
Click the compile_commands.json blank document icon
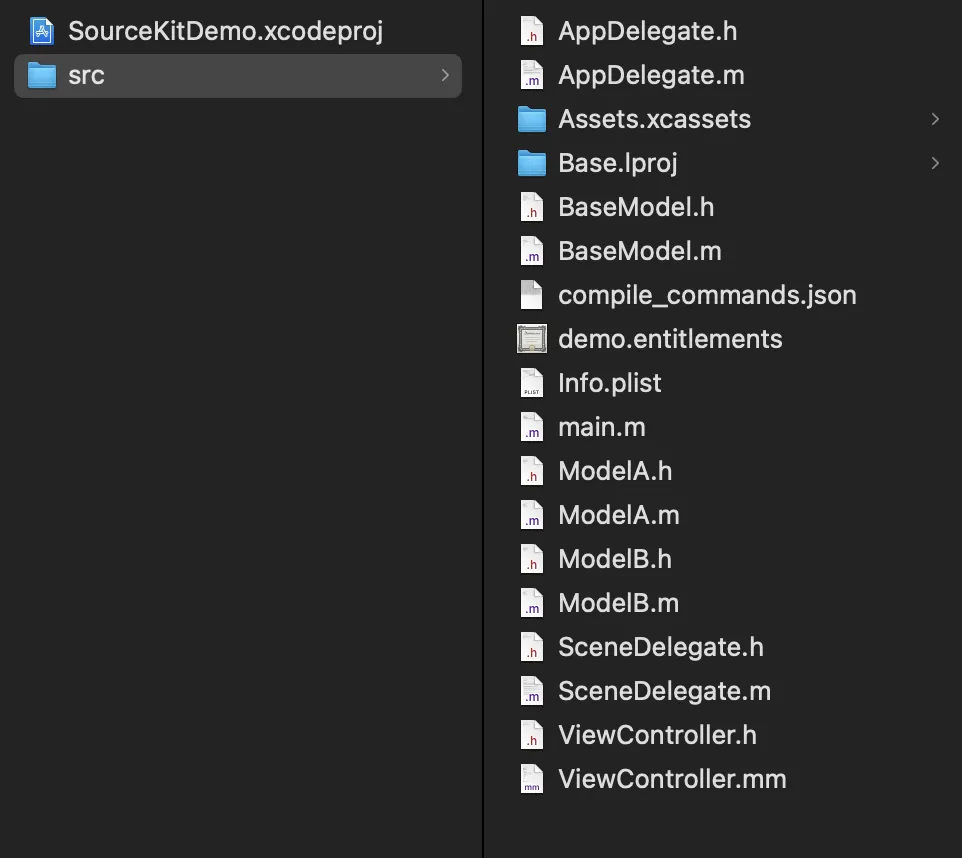tap(532, 295)
